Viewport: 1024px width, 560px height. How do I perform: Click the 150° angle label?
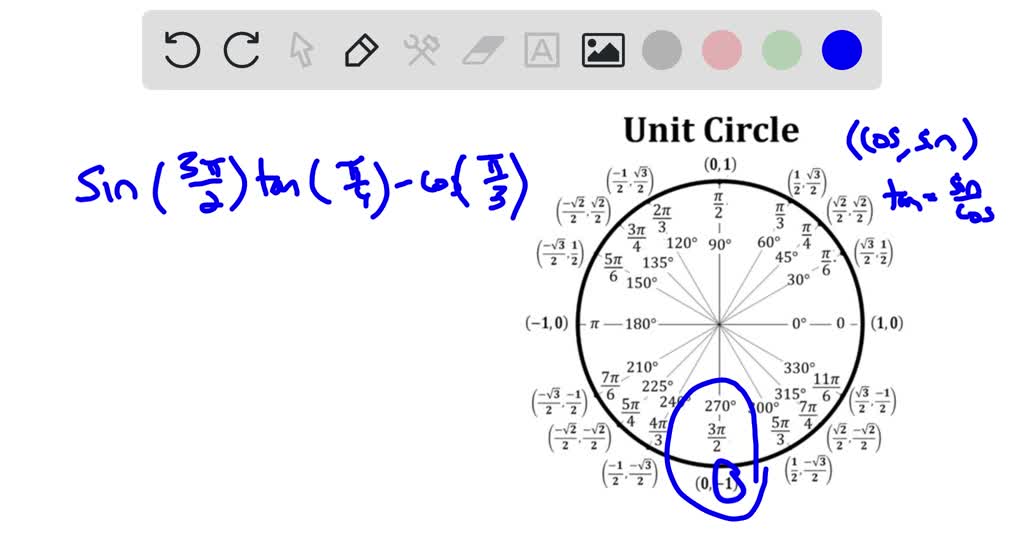[642, 283]
